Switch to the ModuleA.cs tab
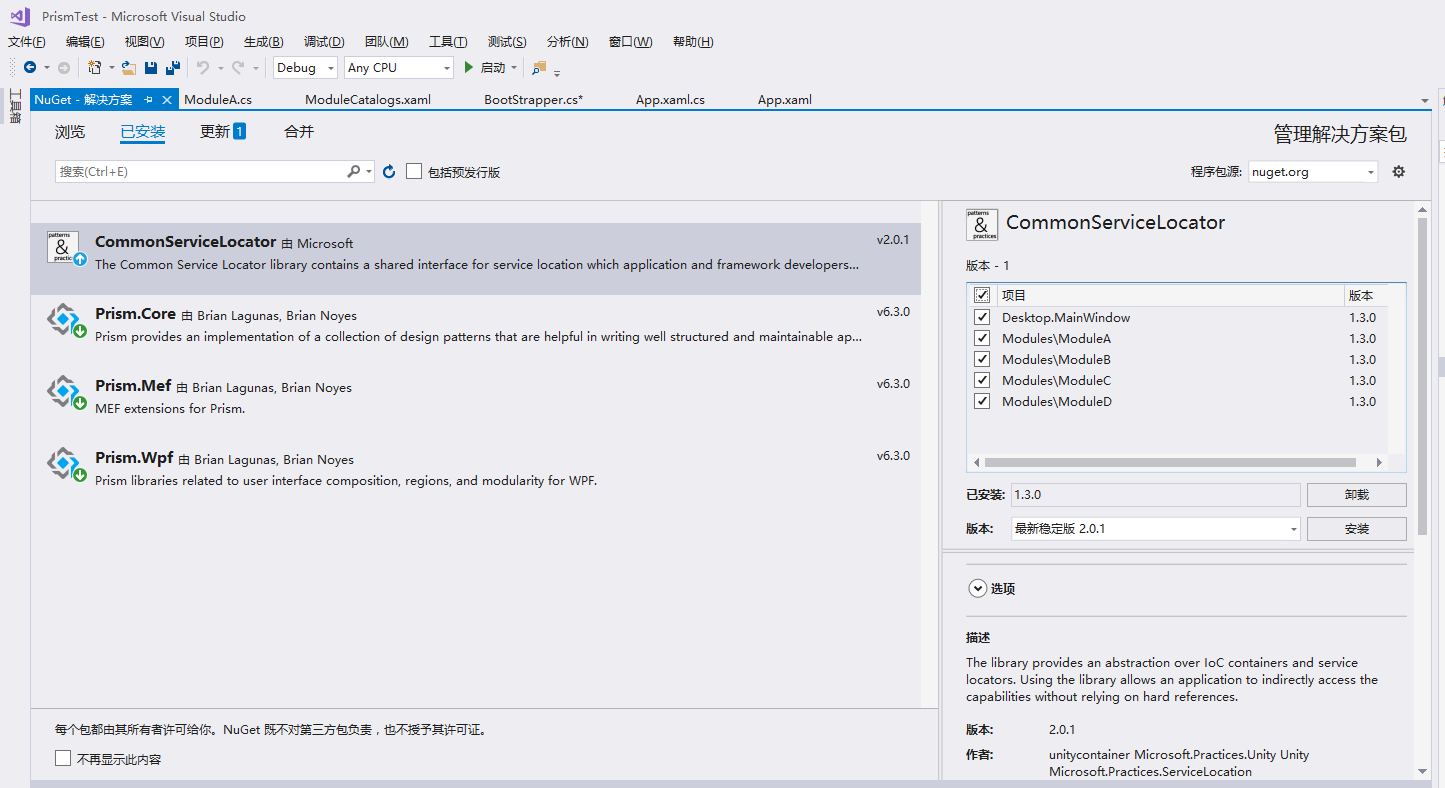The height and width of the screenshot is (788, 1445). (x=218, y=100)
